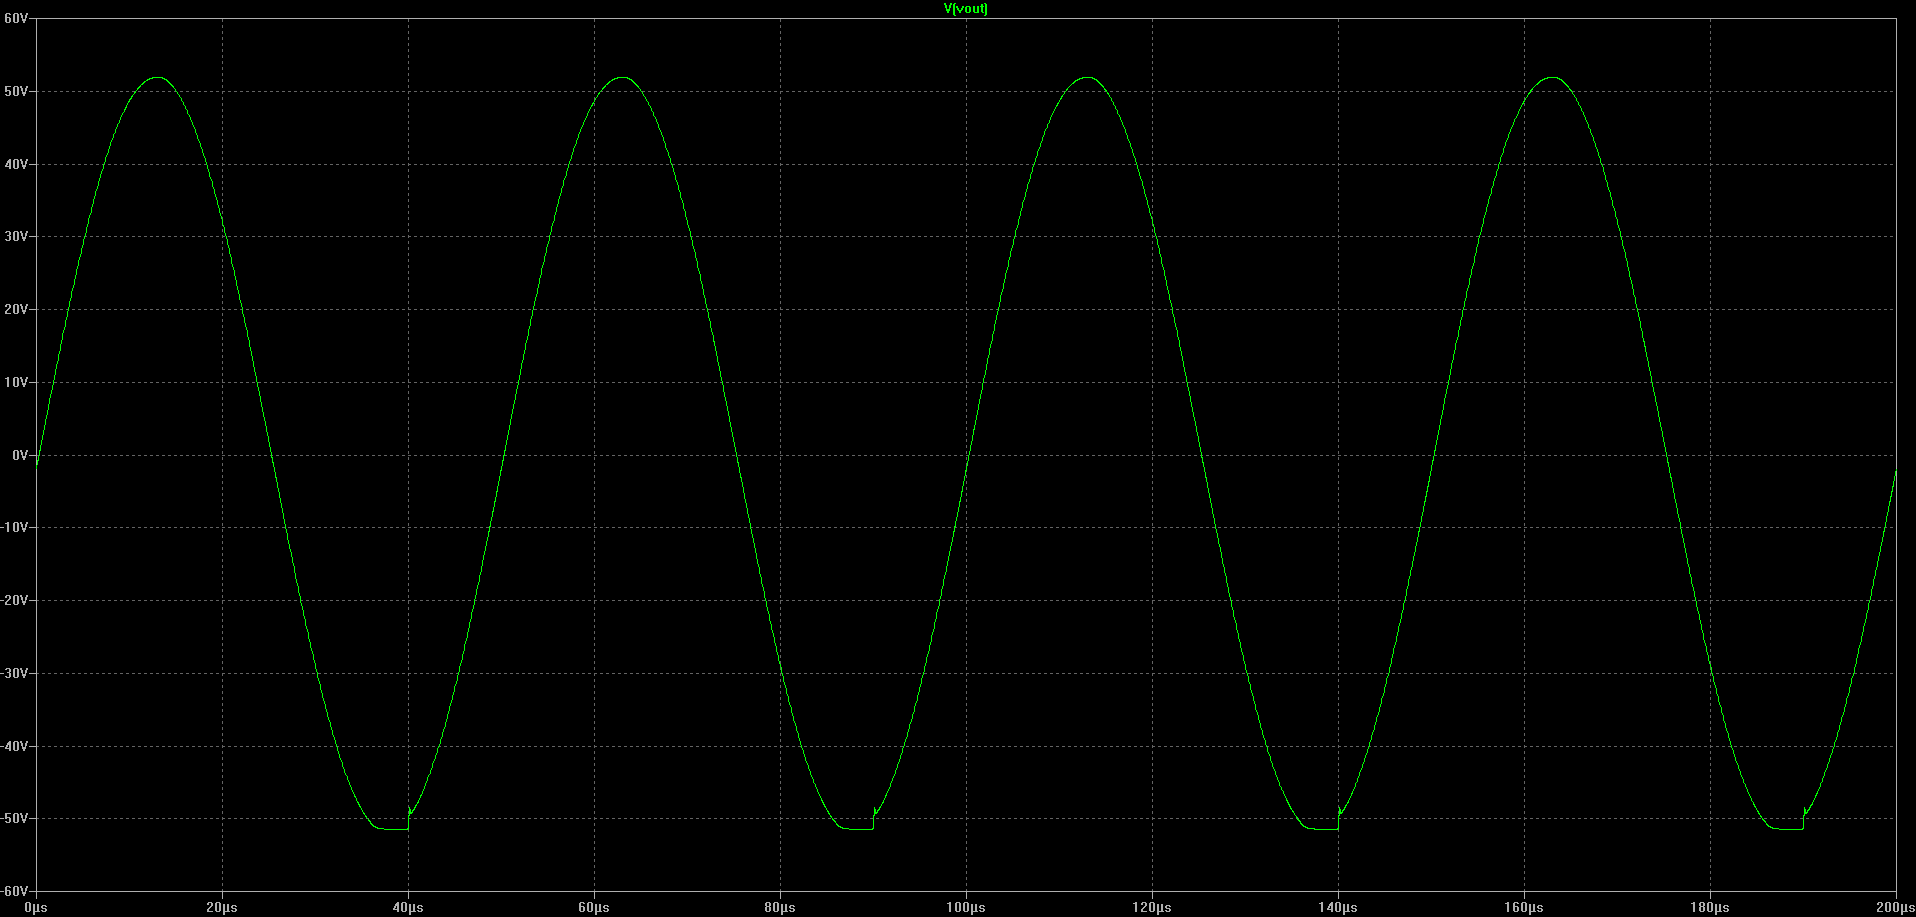Click the V(vout) trace label
Screen dimensions: 1916x917
(x=966, y=9)
